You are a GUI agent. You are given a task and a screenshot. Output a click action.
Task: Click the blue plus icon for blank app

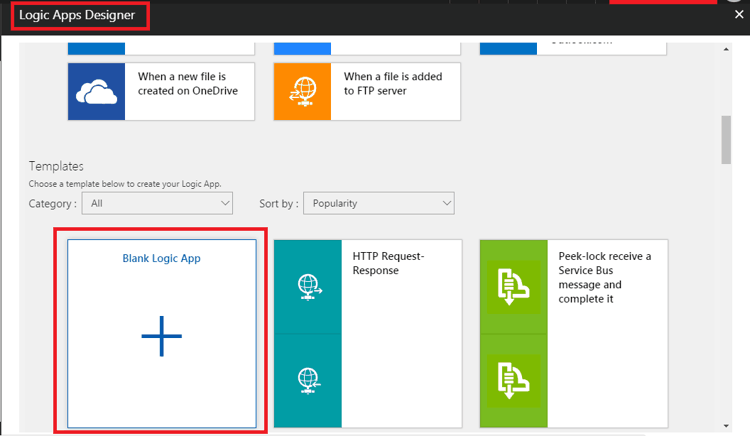coord(161,338)
